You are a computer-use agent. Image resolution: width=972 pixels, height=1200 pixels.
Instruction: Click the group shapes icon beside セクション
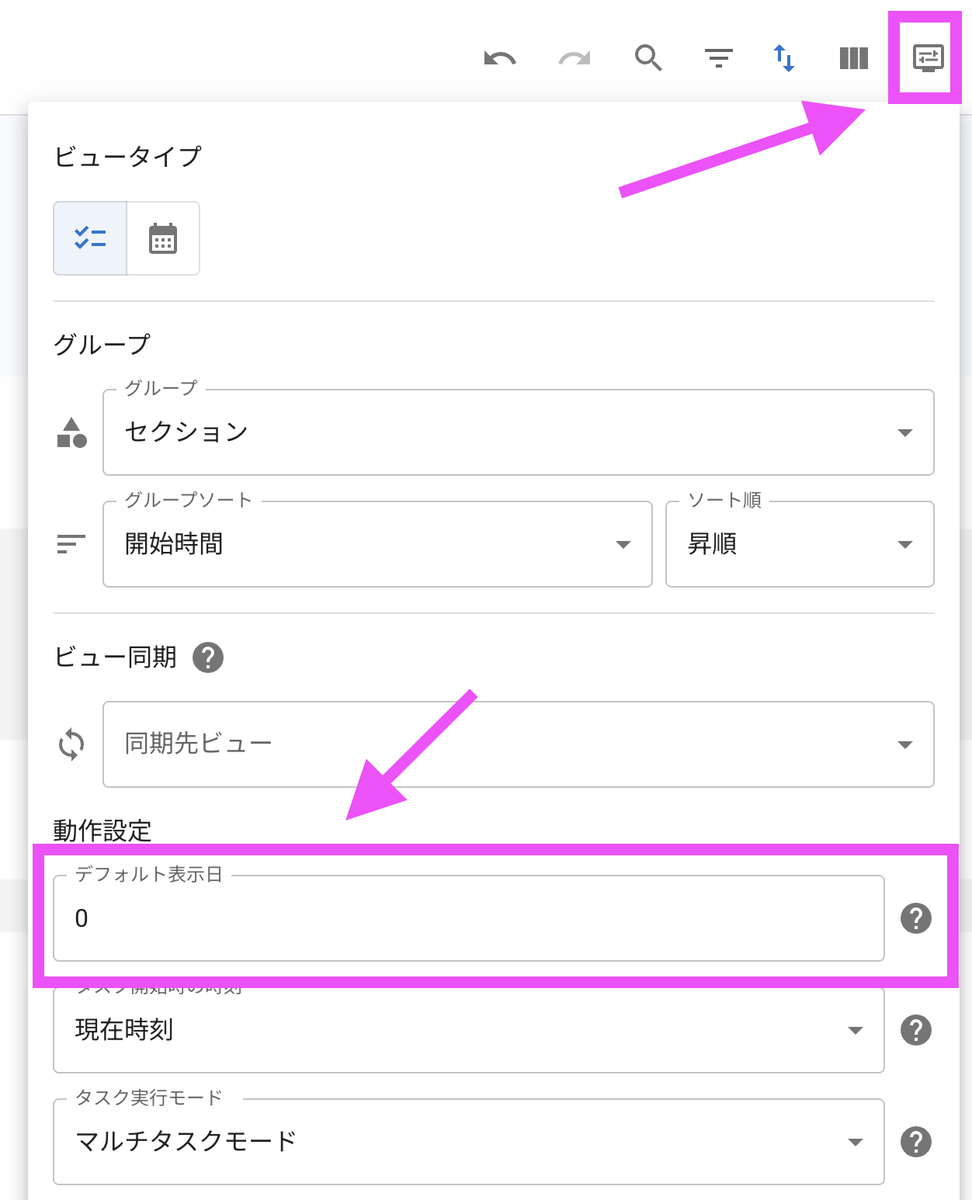[x=70, y=432]
